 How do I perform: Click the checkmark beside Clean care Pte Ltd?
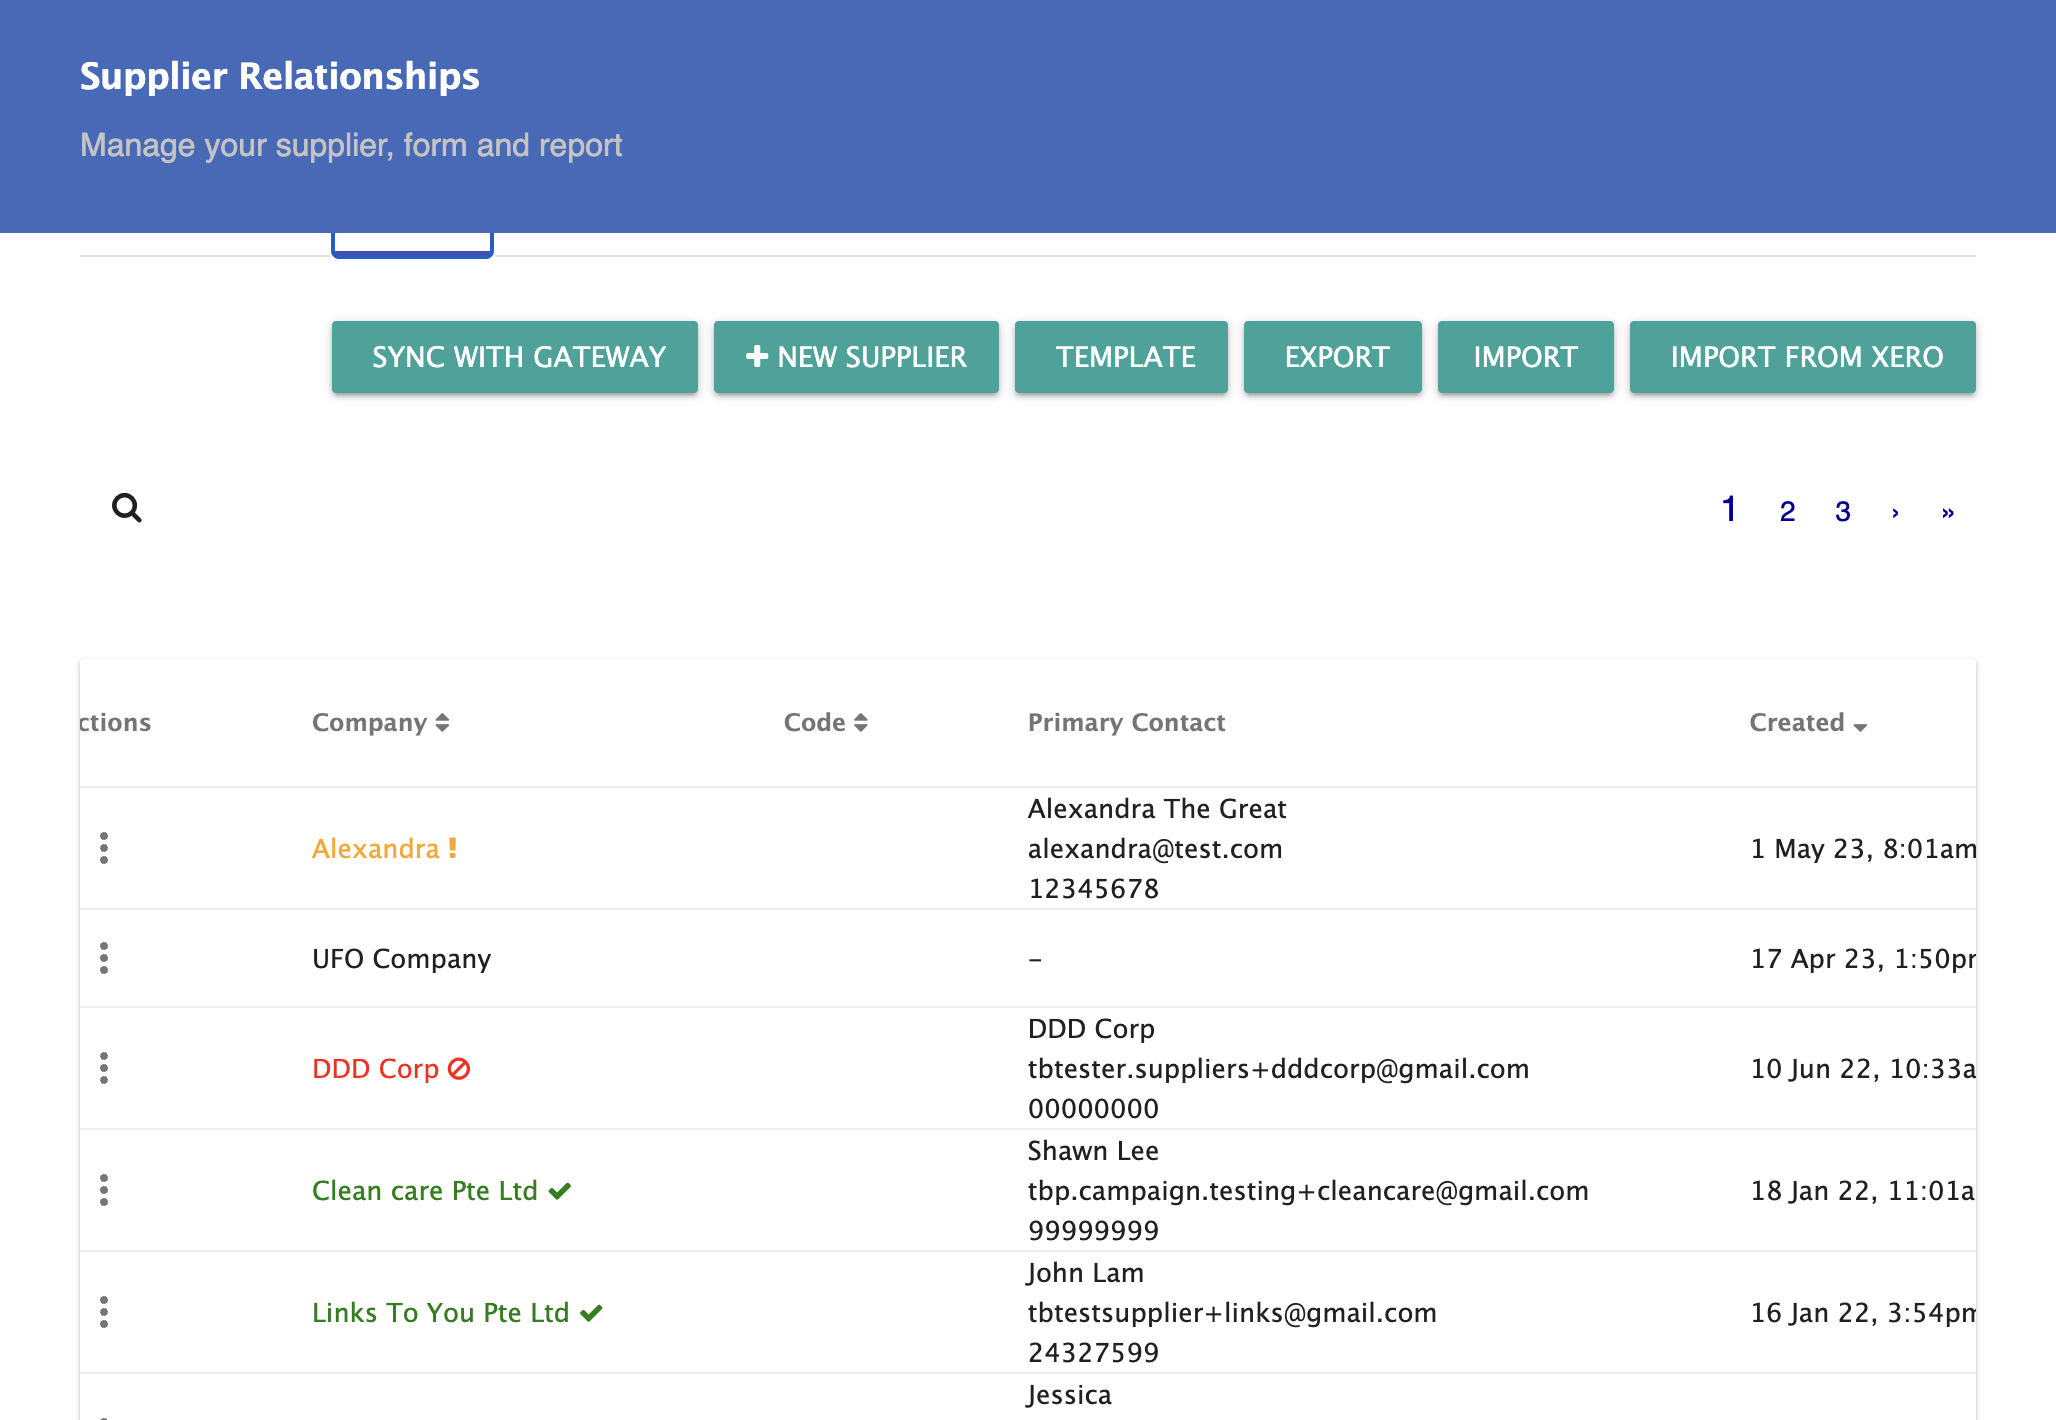click(560, 1191)
